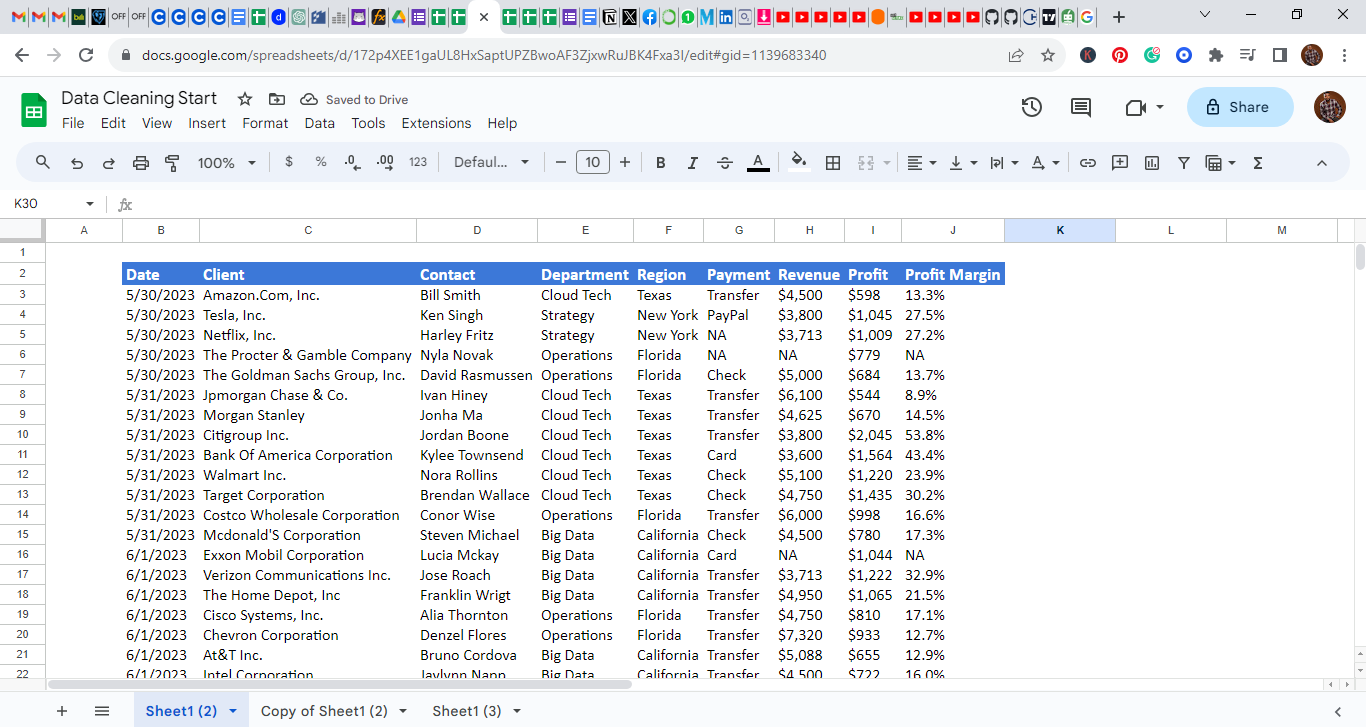
Task: Open the comment history panel
Action: tap(1081, 107)
